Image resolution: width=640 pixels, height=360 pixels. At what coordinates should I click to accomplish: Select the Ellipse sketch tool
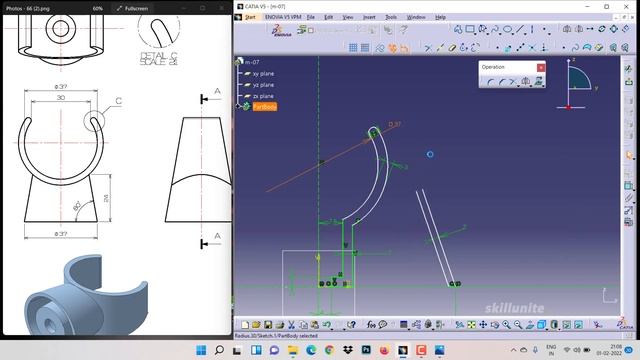click(507, 29)
